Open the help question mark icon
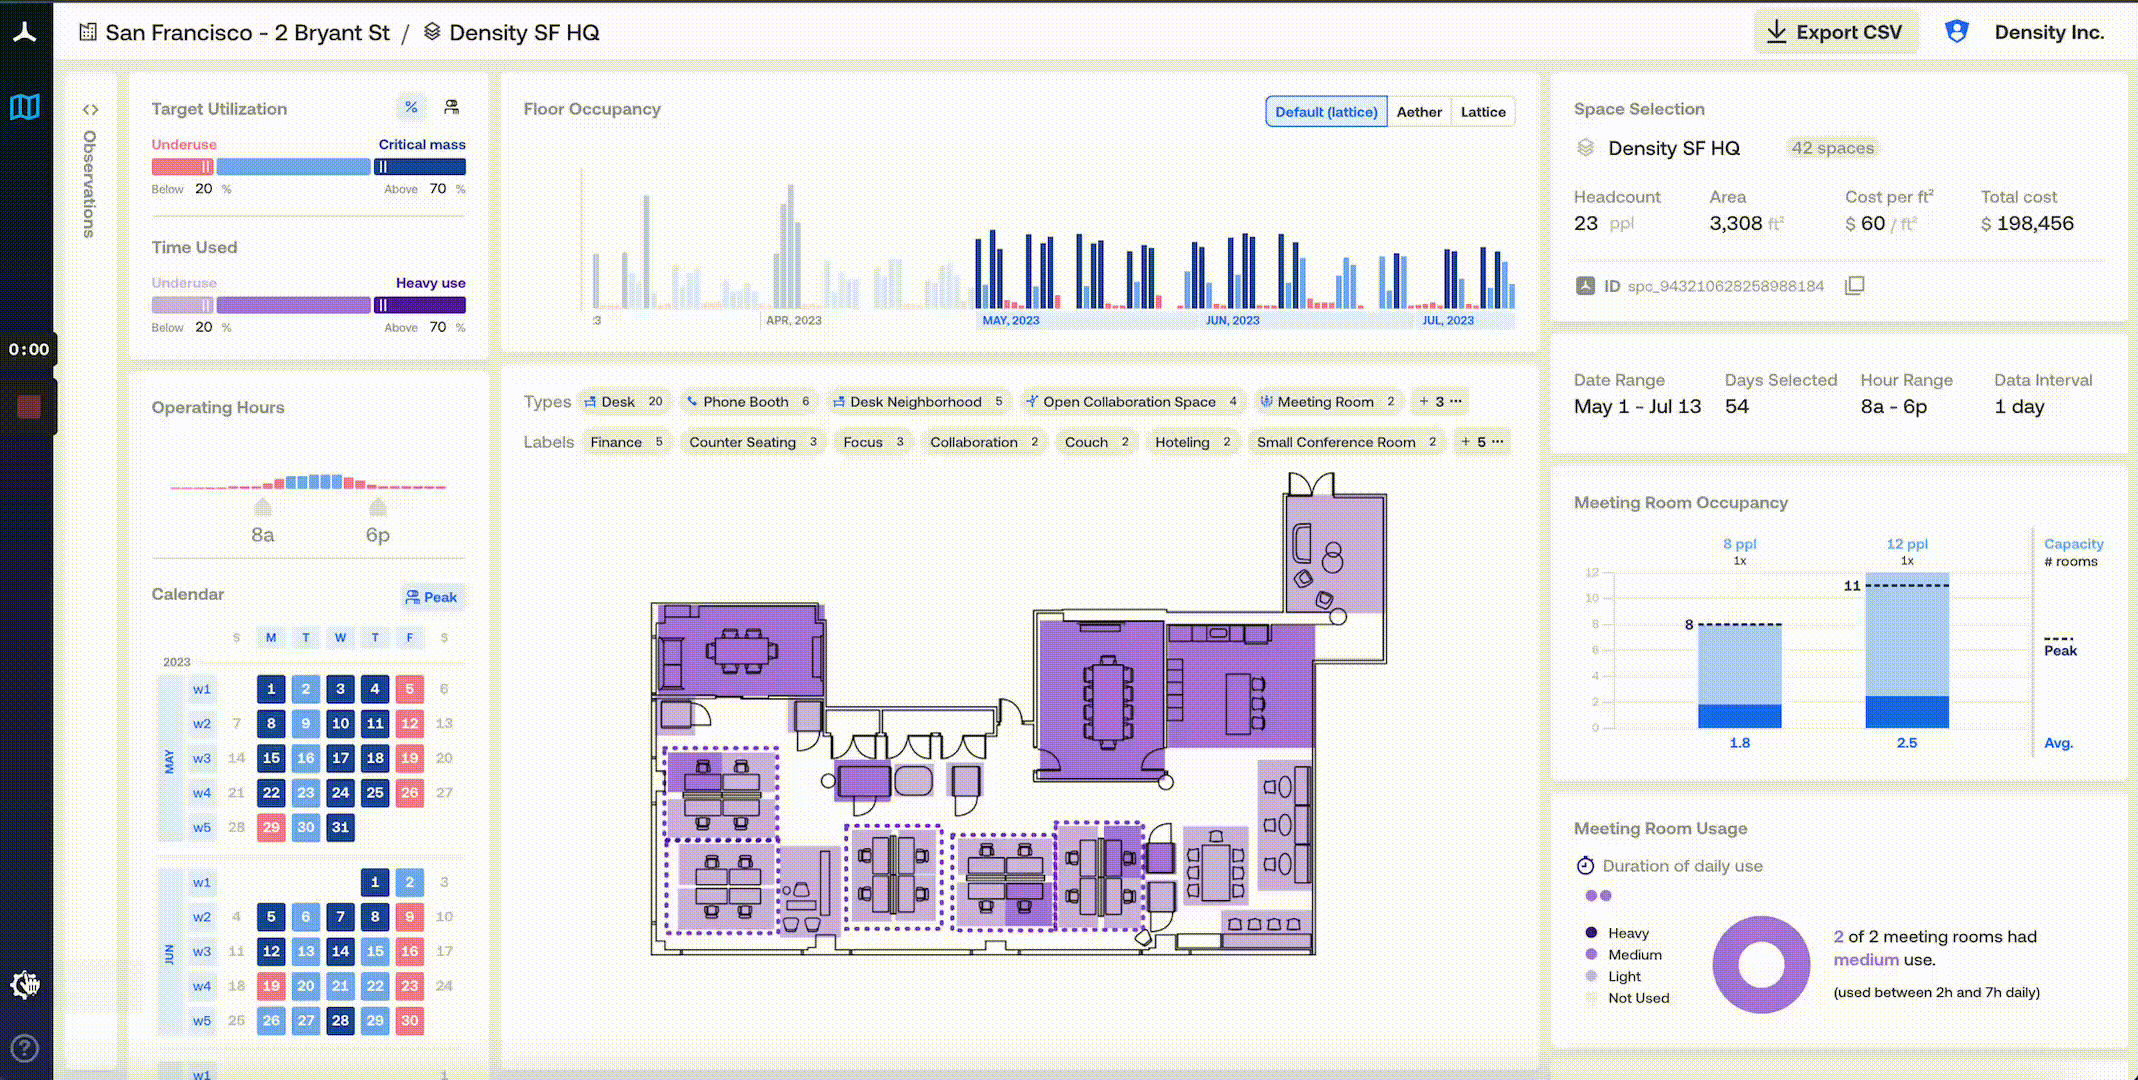2138x1080 pixels. point(25,1048)
